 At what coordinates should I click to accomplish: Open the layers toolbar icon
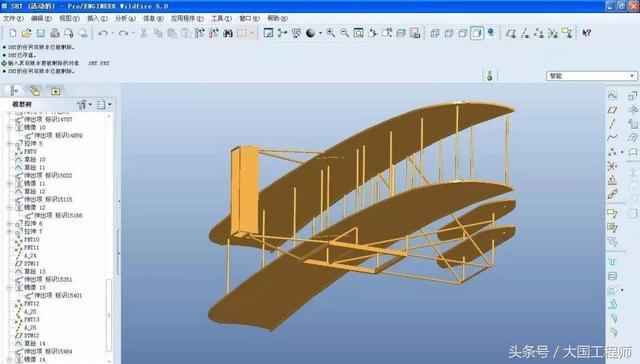[x=401, y=33]
